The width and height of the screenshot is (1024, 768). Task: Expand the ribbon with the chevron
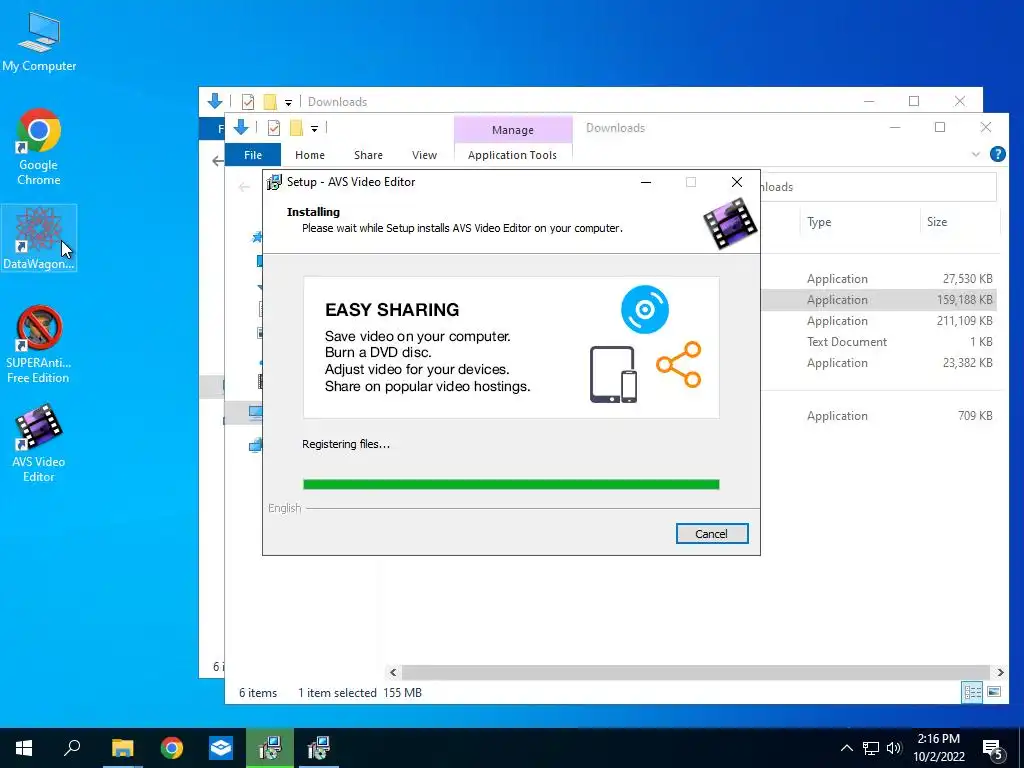point(976,155)
